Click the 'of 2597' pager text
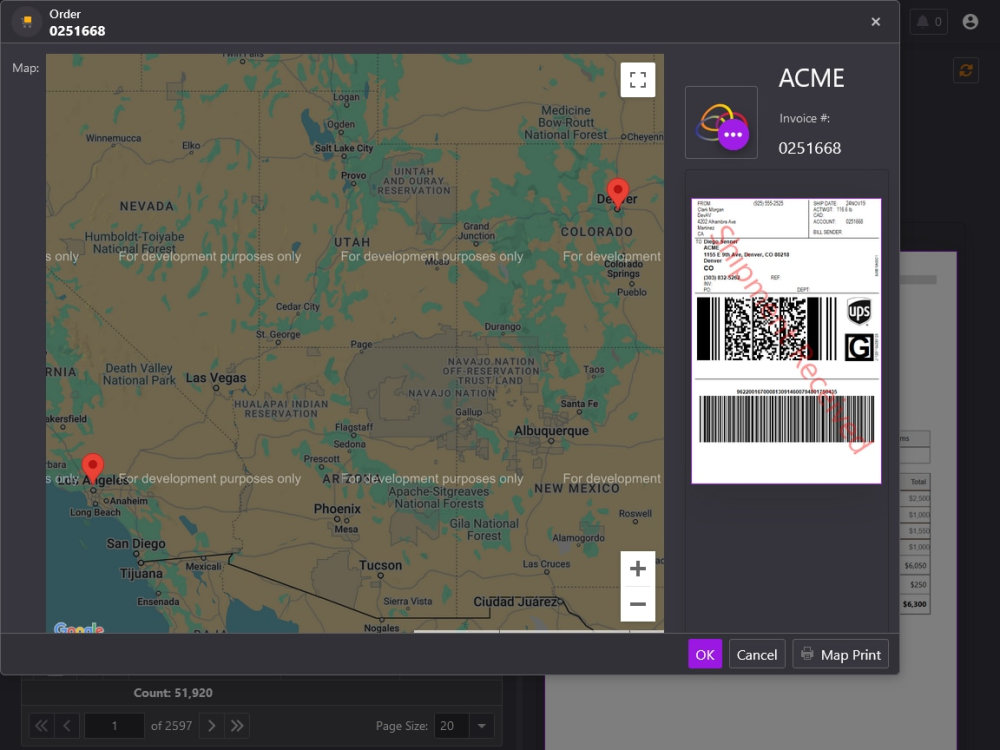The width and height of the screenshot is (1000, 750). coord(171,726)
